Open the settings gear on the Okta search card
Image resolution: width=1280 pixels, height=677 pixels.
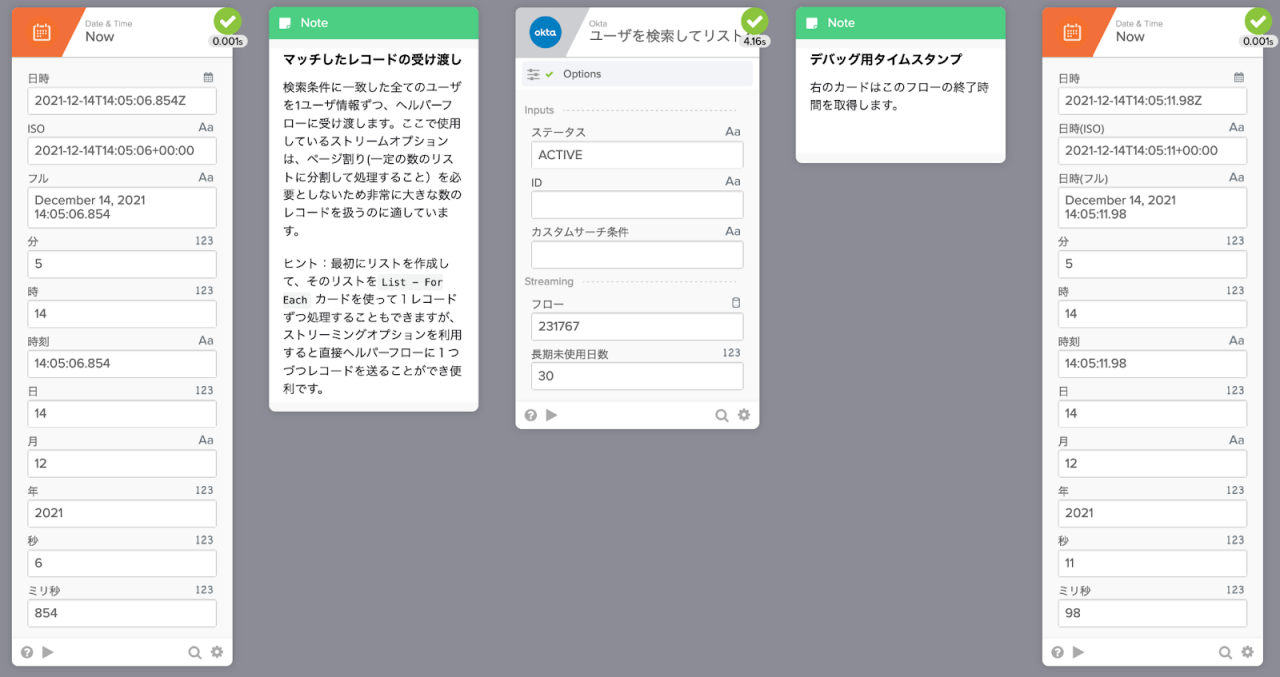click(742, 414)
